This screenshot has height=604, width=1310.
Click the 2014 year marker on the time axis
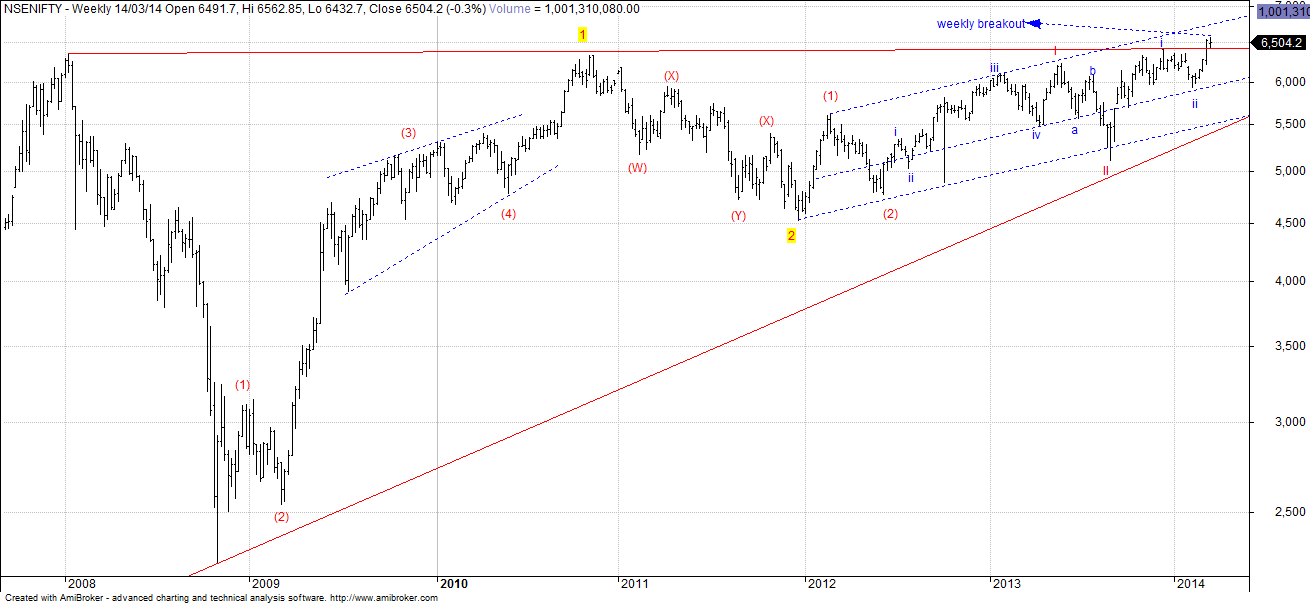[x=1191, y=584]
